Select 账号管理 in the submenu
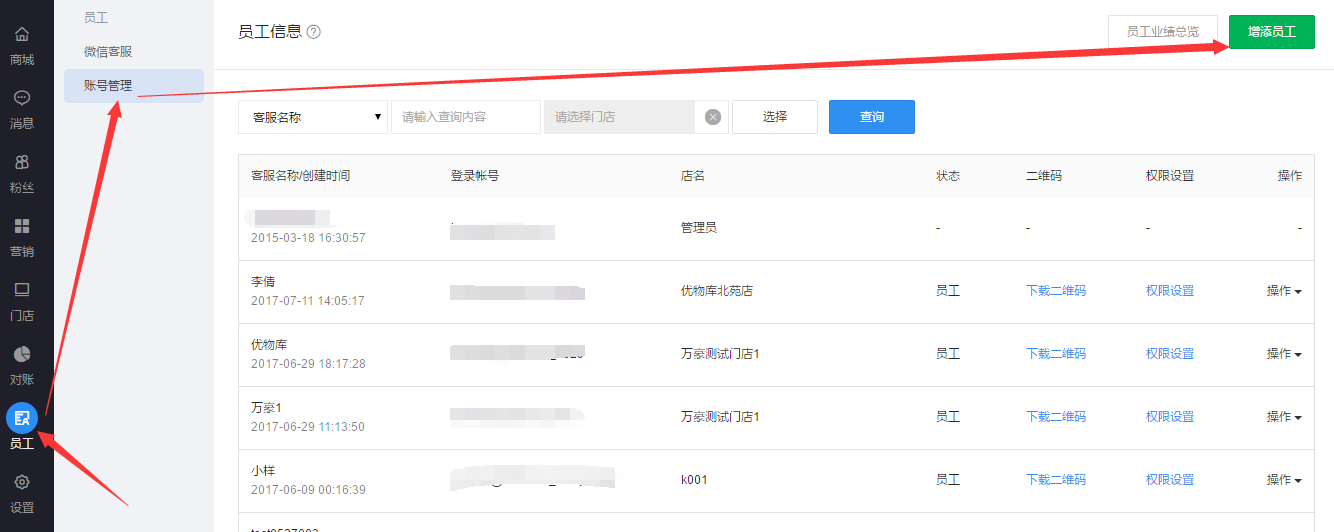Image resolution: width=1334 pixels, height=532 pixels. (x=108, y=86)
